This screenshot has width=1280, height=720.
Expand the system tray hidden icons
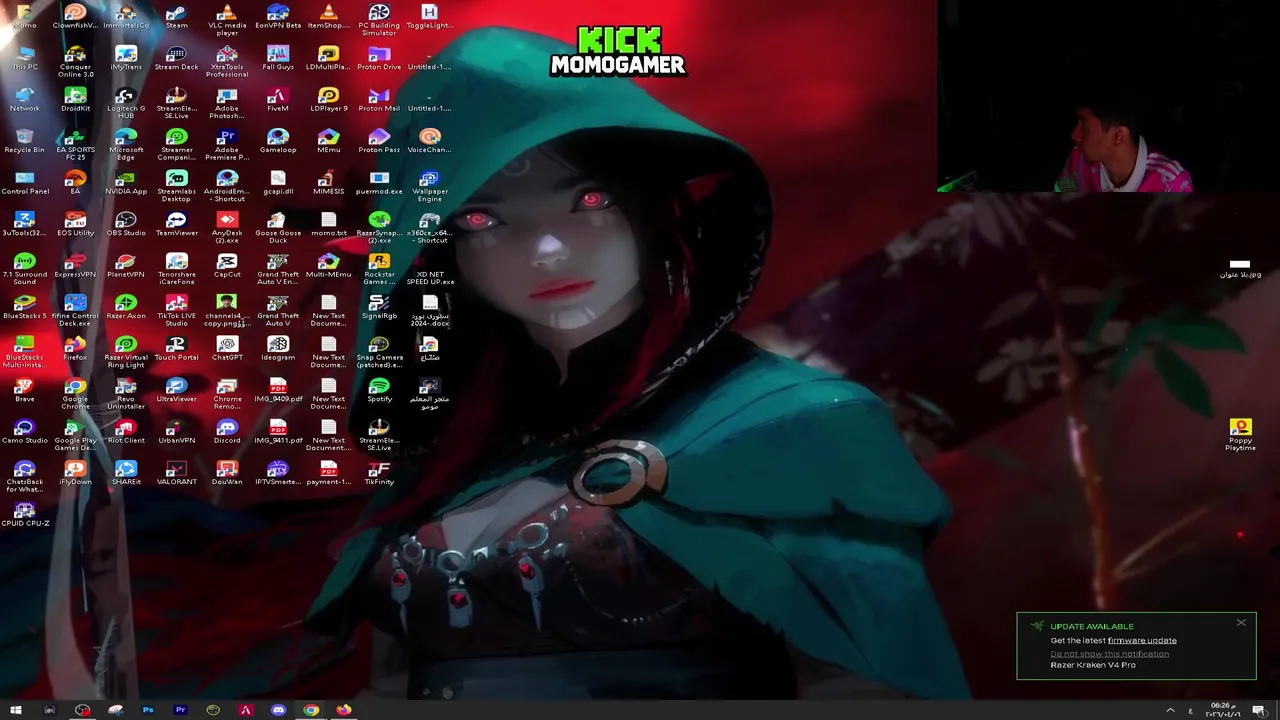tap(1170, 710)
